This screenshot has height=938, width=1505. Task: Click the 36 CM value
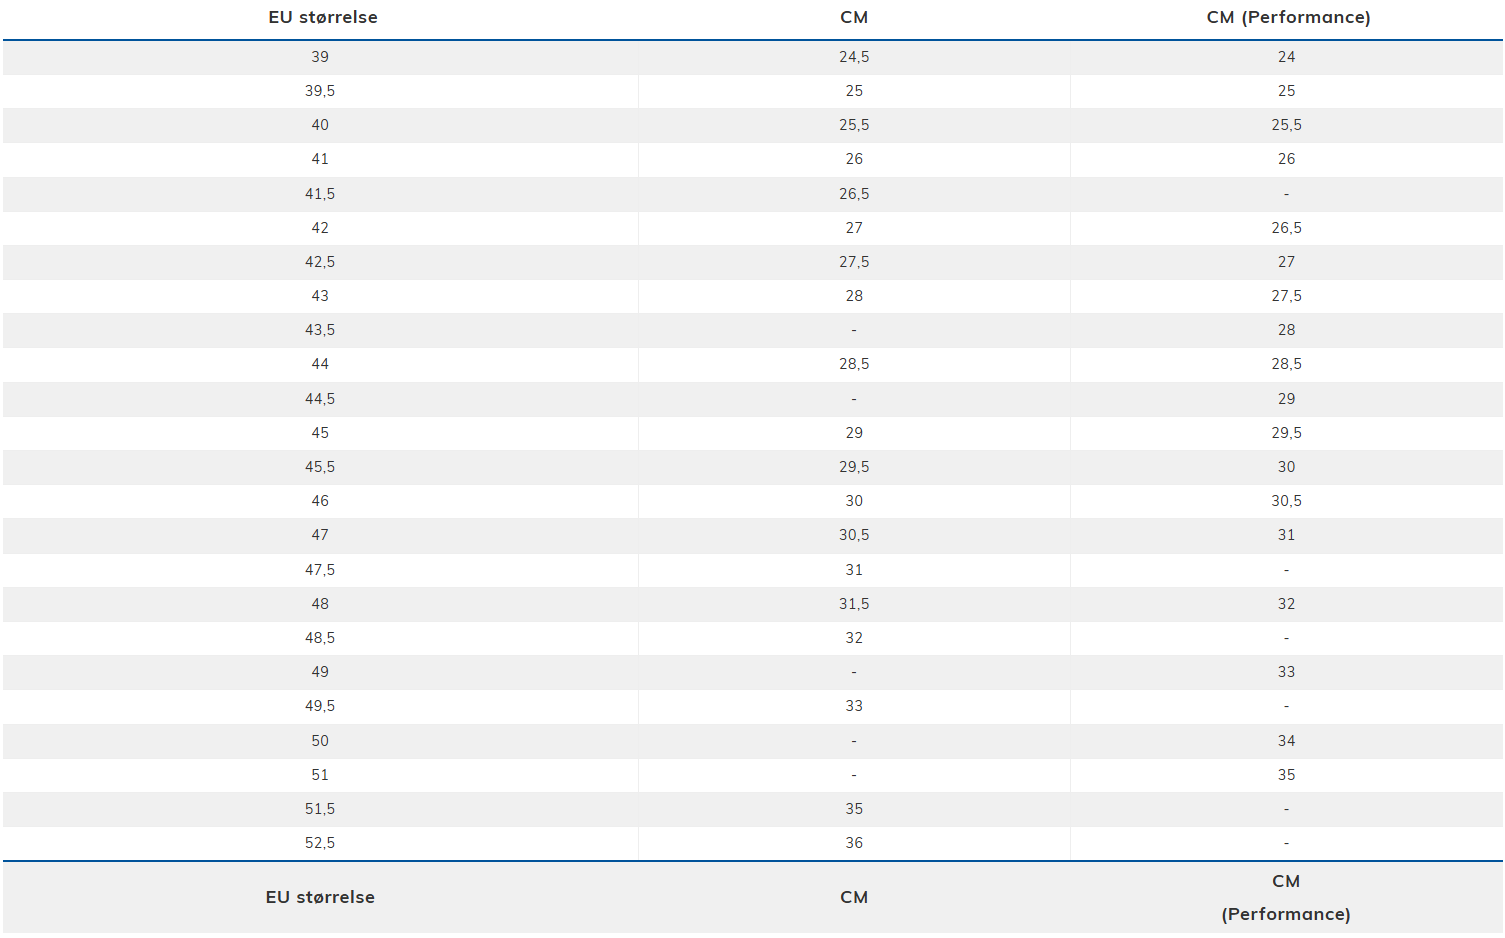click(x=854, y=843)
